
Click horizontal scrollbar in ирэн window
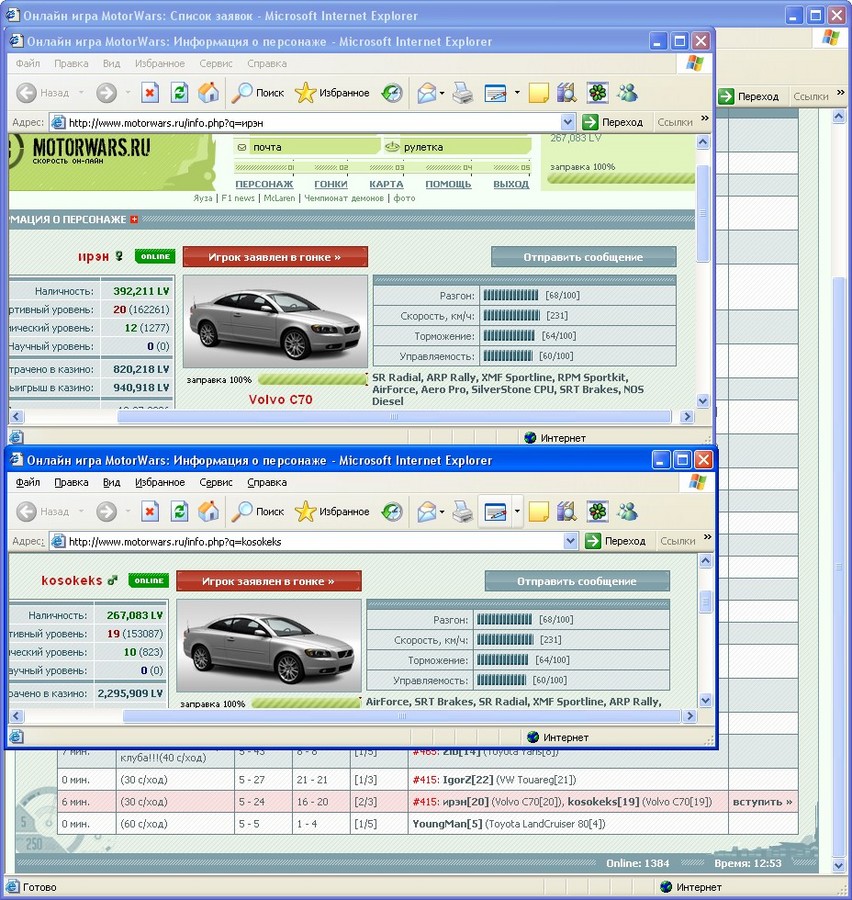click(x=394, y=417)
